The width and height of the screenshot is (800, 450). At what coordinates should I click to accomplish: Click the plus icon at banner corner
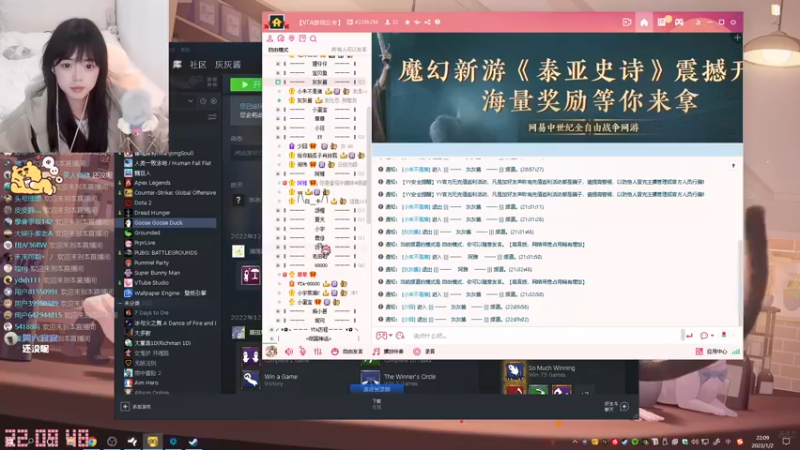[737, 38]
